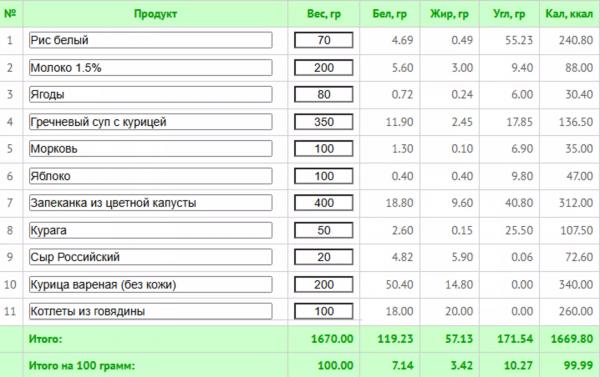
Task: Click the 'Сыр Российский' product field
Action: (x=150, y=257)
